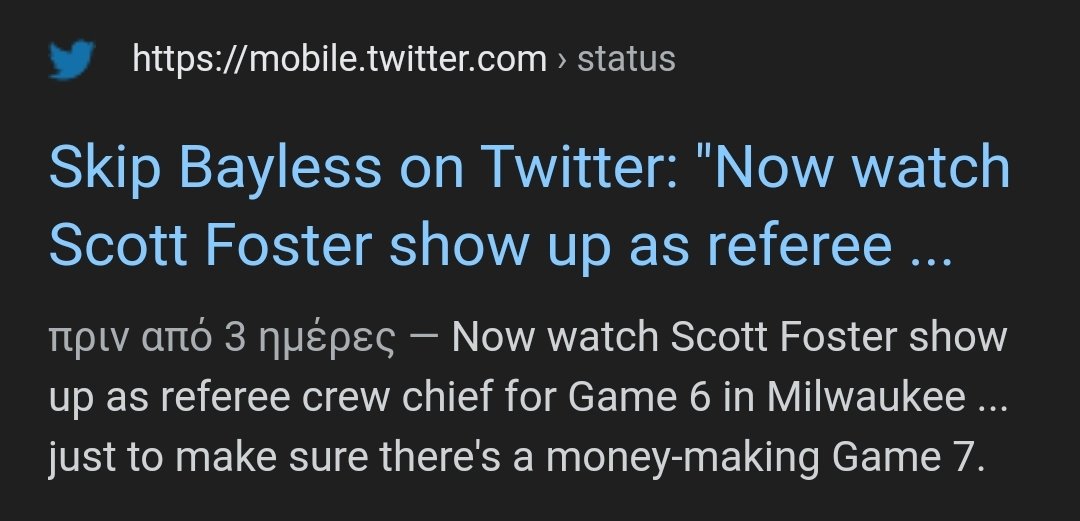Viewport: 1080px width, 521px height.
Task: Click title line 'Scott Foster show up as referee'
Action: (470, 245)
